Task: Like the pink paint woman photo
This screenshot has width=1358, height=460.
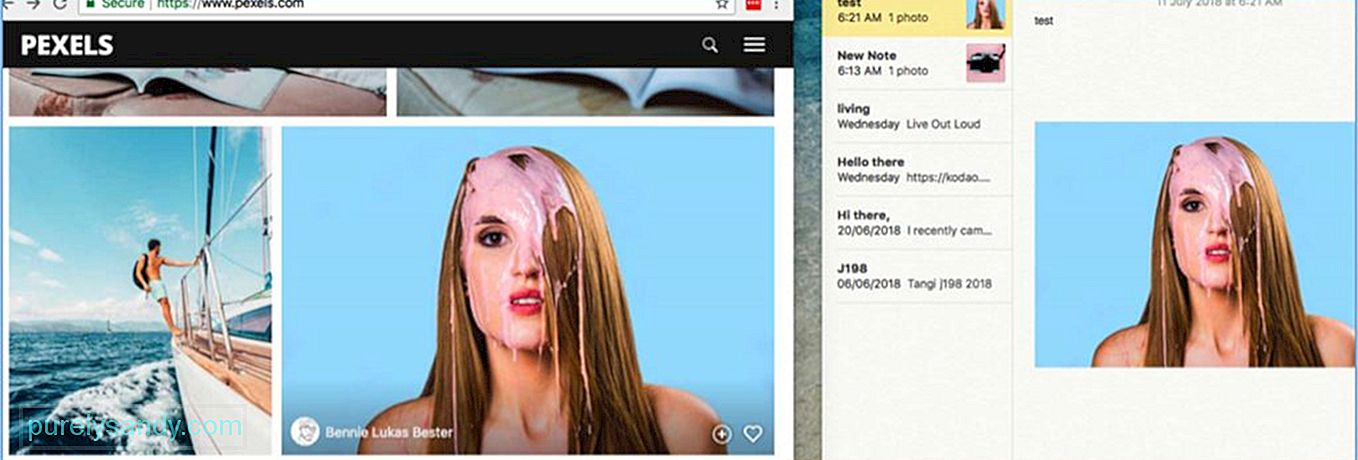Action: pyautogui.click(x=753, y=434)
